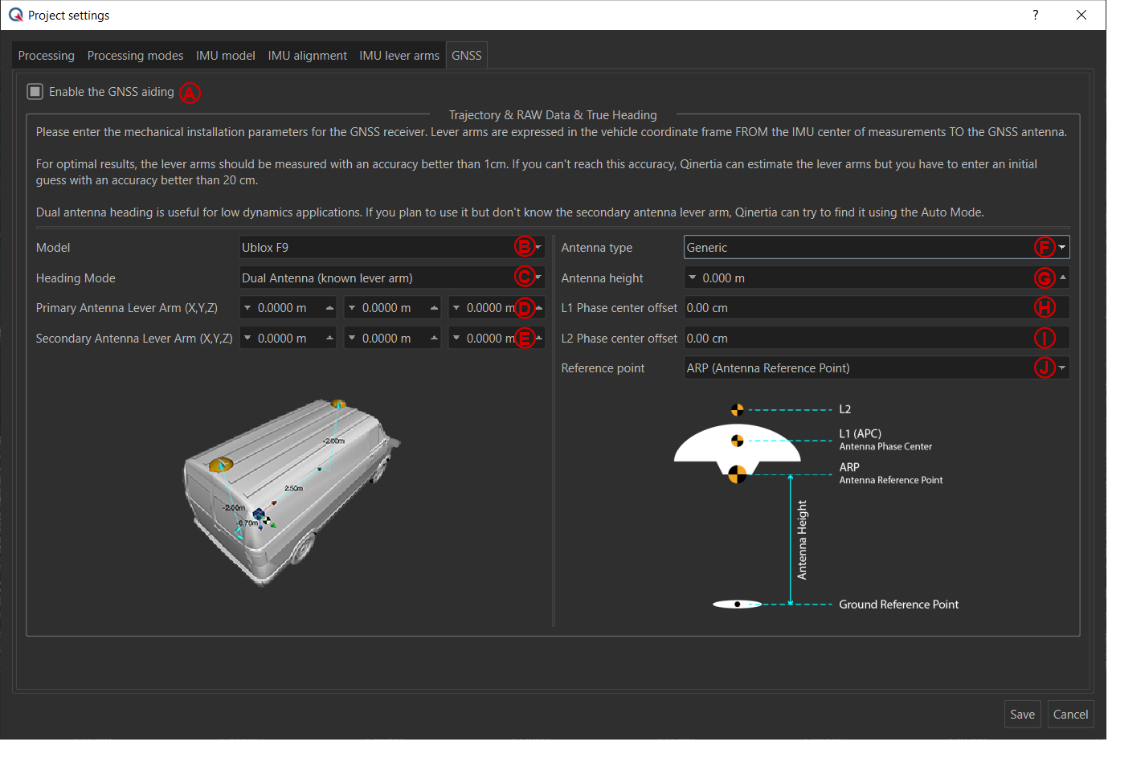Increase Primary Antenna Lever Arm Z value

(x=539, y=308)
